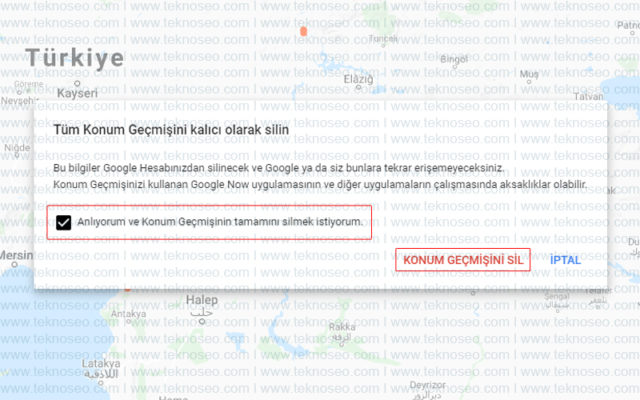Click the KONUM GEÇMİŞİNİ SİL button
This screenshot has width=640, height=400.
463,260
